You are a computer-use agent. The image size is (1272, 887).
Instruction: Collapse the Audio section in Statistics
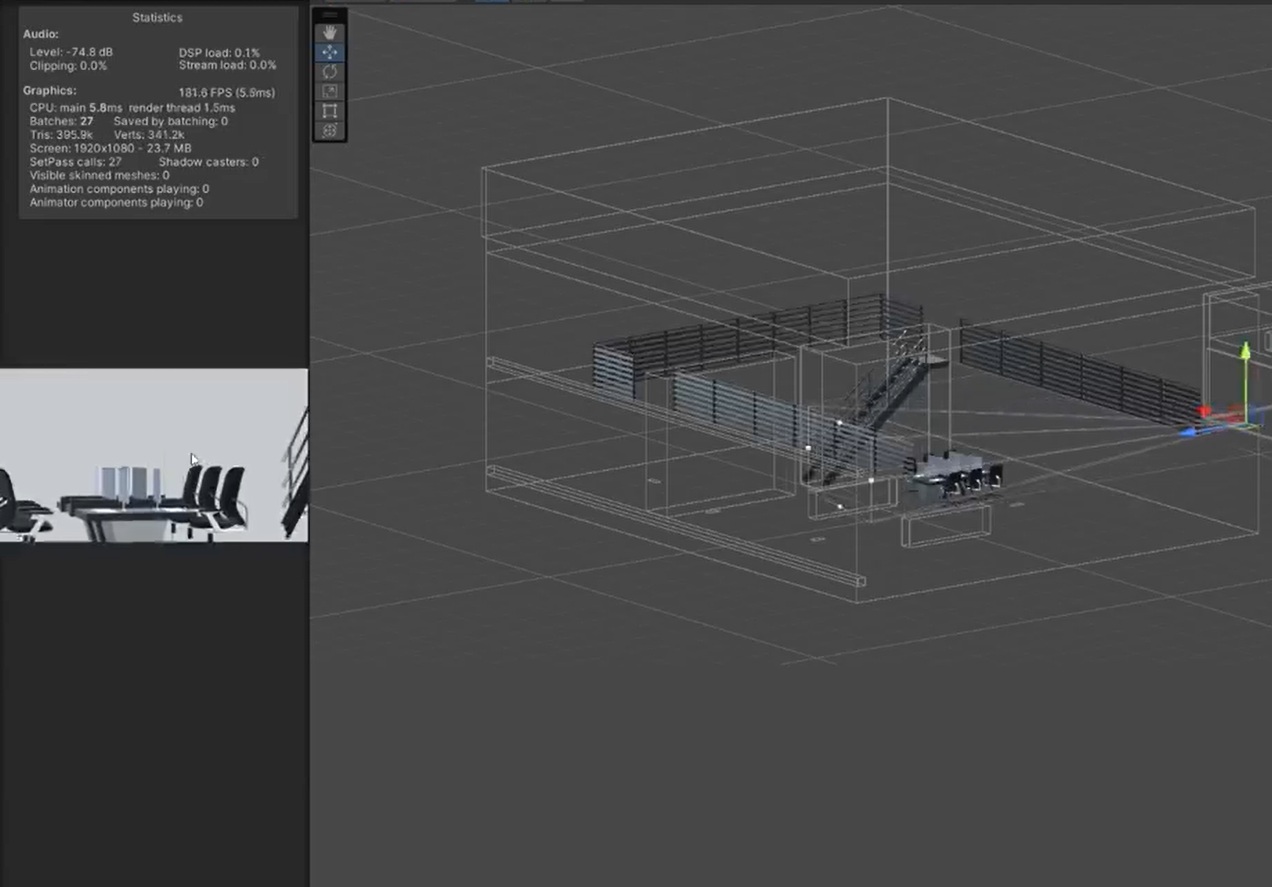coord(40,33)
